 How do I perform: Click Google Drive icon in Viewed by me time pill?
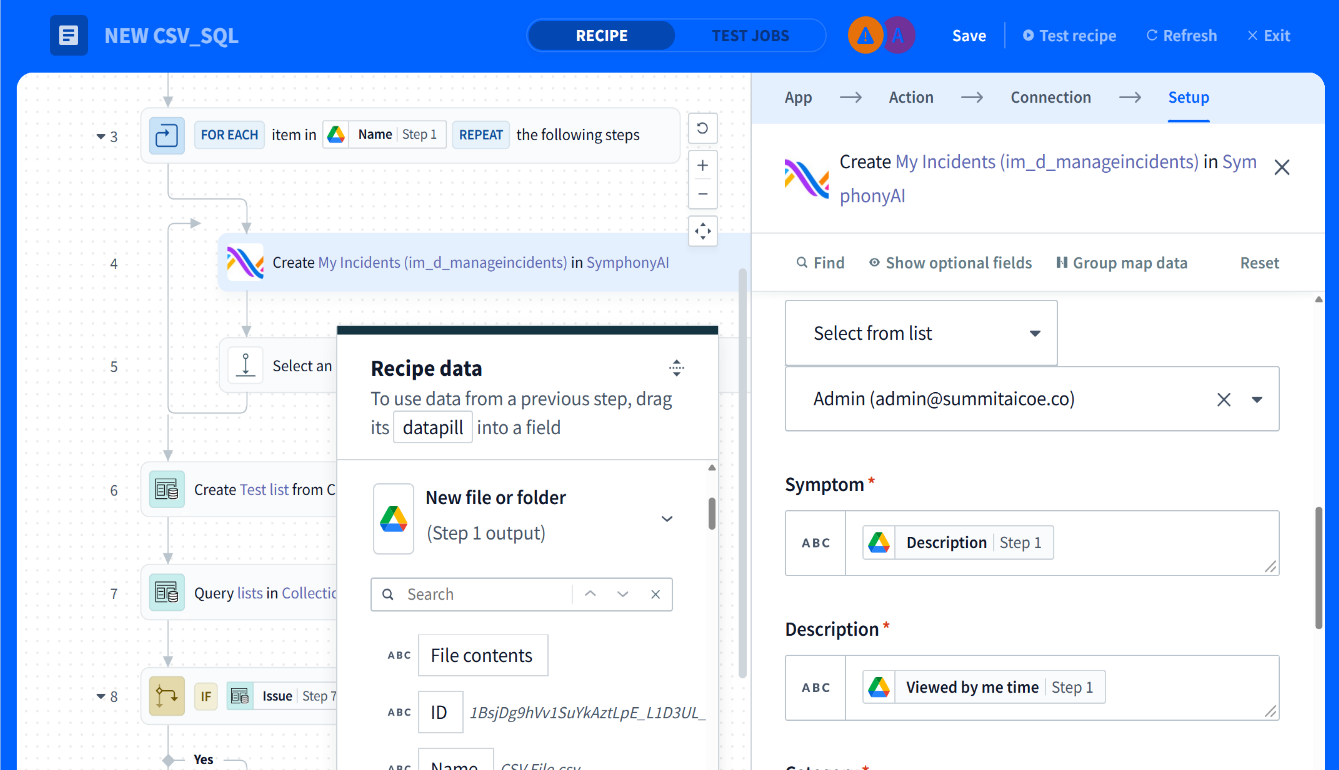pos(879,687)
